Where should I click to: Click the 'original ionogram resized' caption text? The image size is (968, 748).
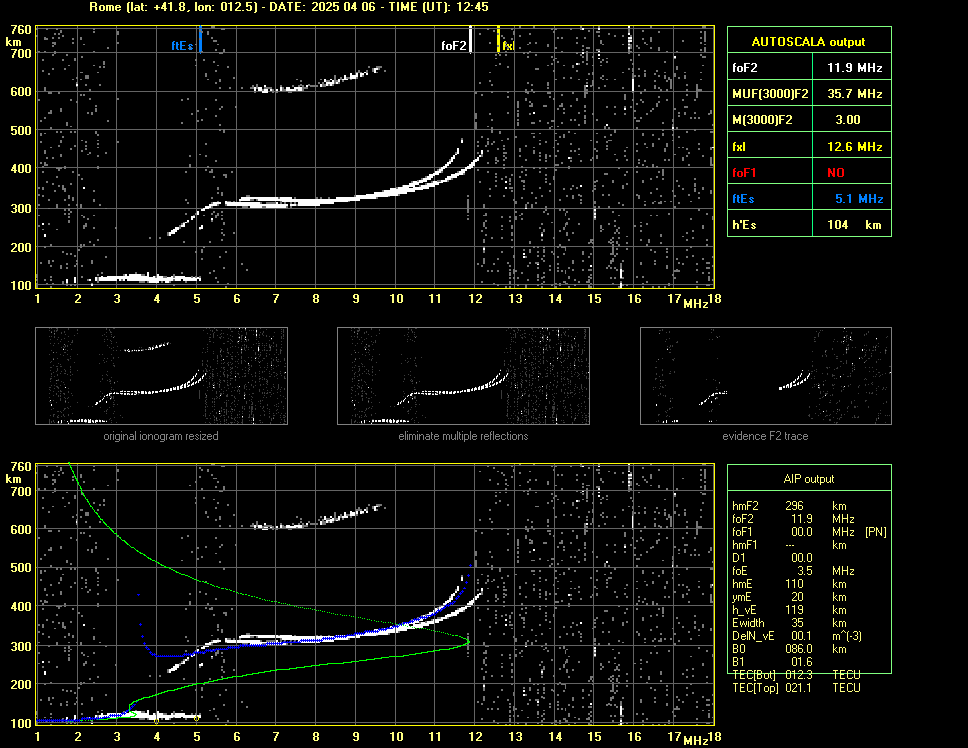click(161, 436)
